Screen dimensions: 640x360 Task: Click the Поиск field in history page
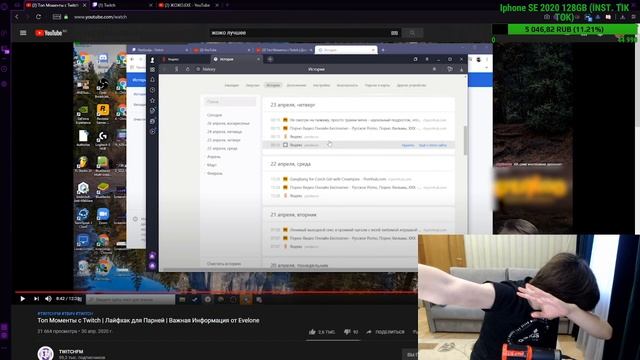click(230, 102)
